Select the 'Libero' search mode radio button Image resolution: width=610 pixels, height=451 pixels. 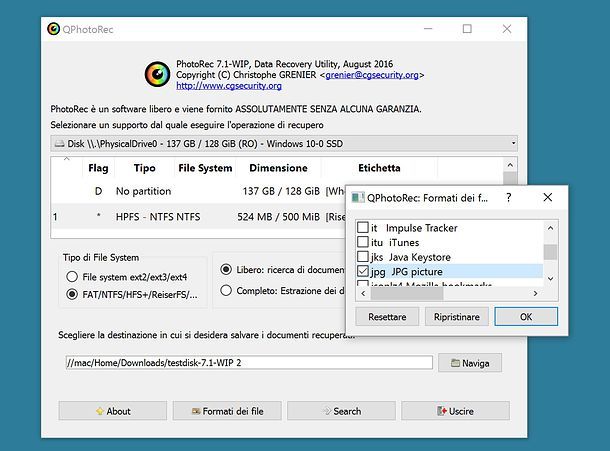226,269
